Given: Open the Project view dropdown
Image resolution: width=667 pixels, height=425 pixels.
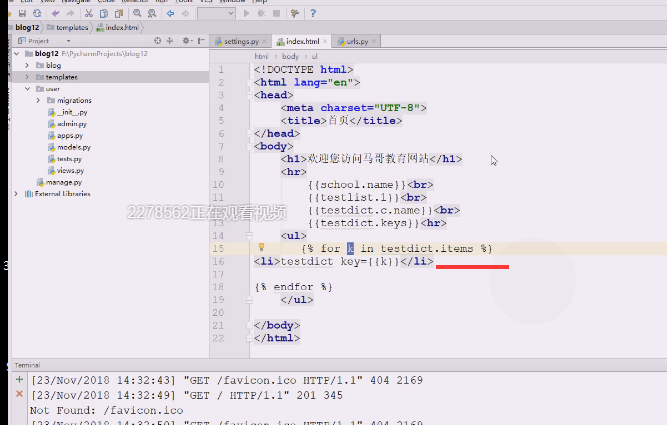Looking at the screenshot, I should click(x=68, y=41).
